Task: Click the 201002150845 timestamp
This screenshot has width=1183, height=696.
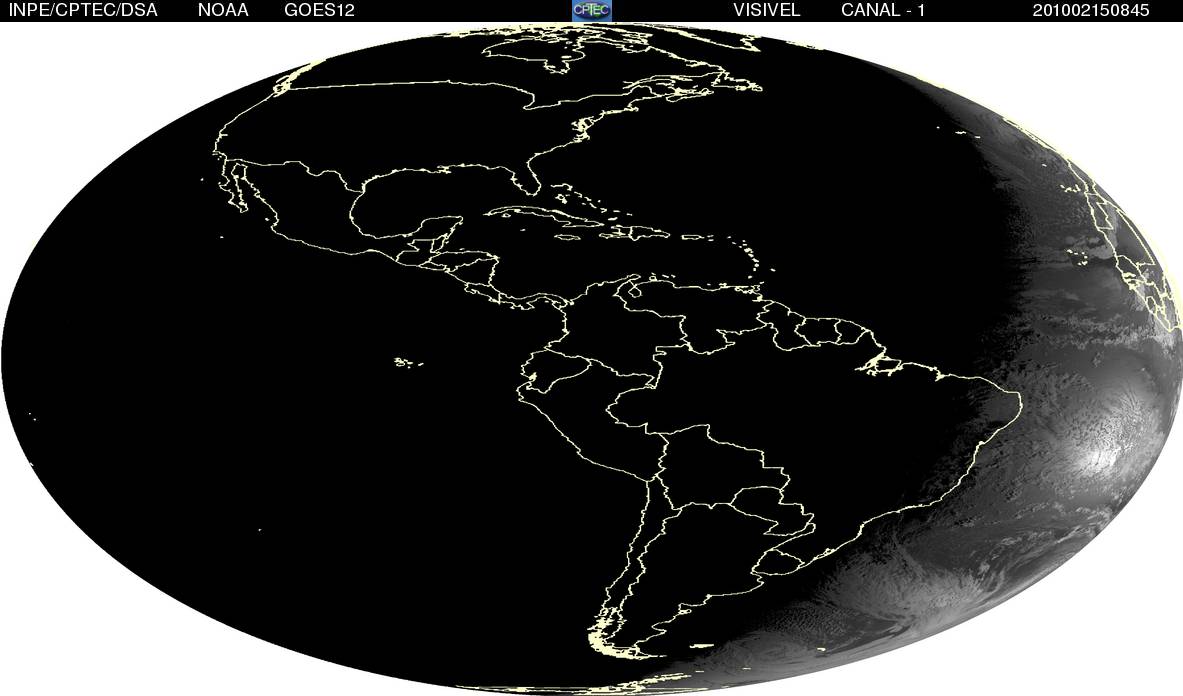Action: tap(1091, 10)
